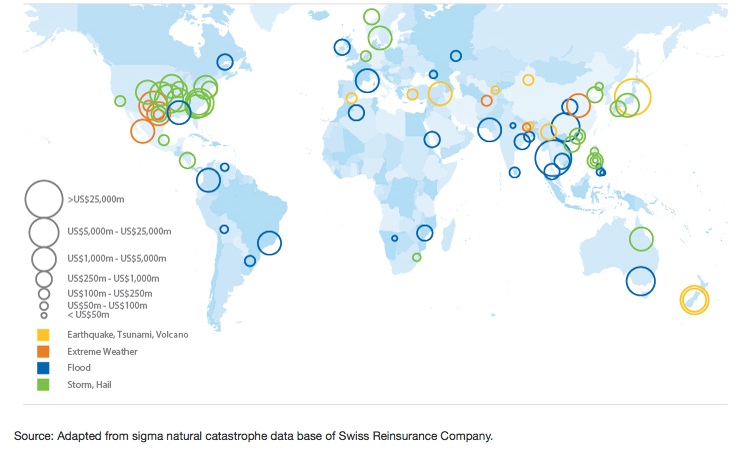Click the US$5,000m - US$25,000m legend circle

43,232
